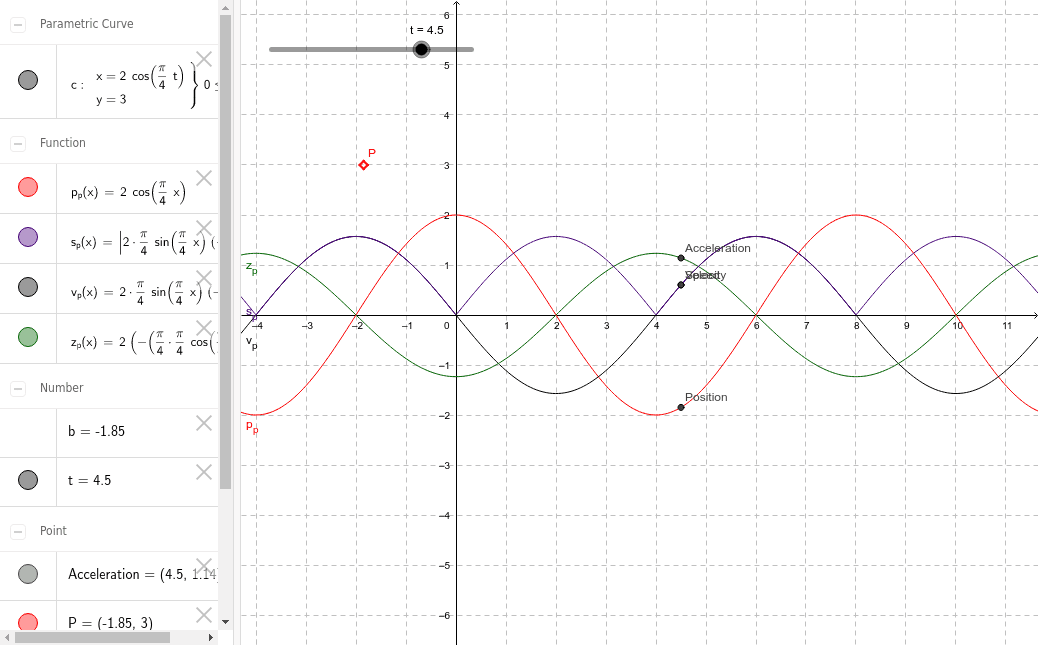Delete the number t = 4.5
The height and width of the screenshot is (647, 1040).
click(x=204, y=472)
